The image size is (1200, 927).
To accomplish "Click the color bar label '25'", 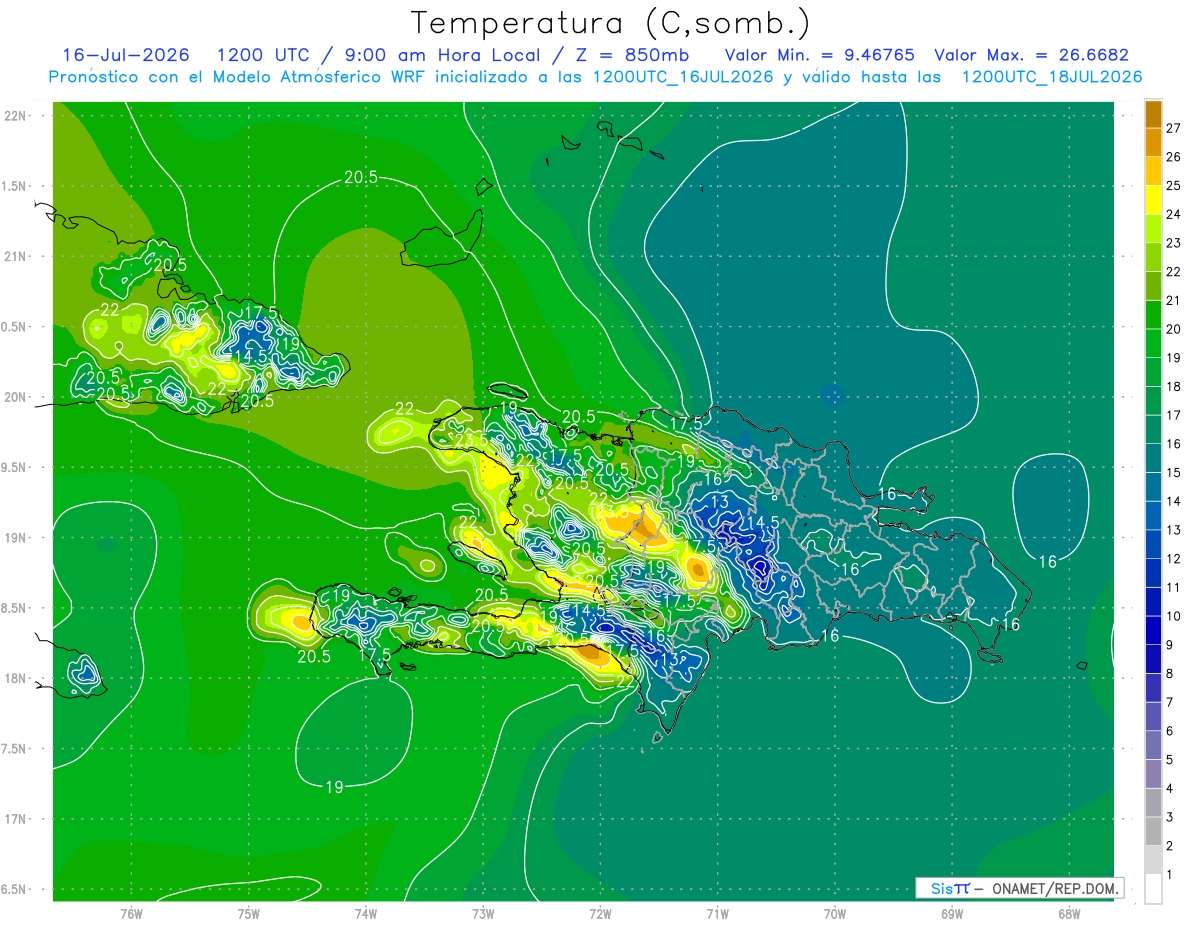I will tap(1174, 185).
